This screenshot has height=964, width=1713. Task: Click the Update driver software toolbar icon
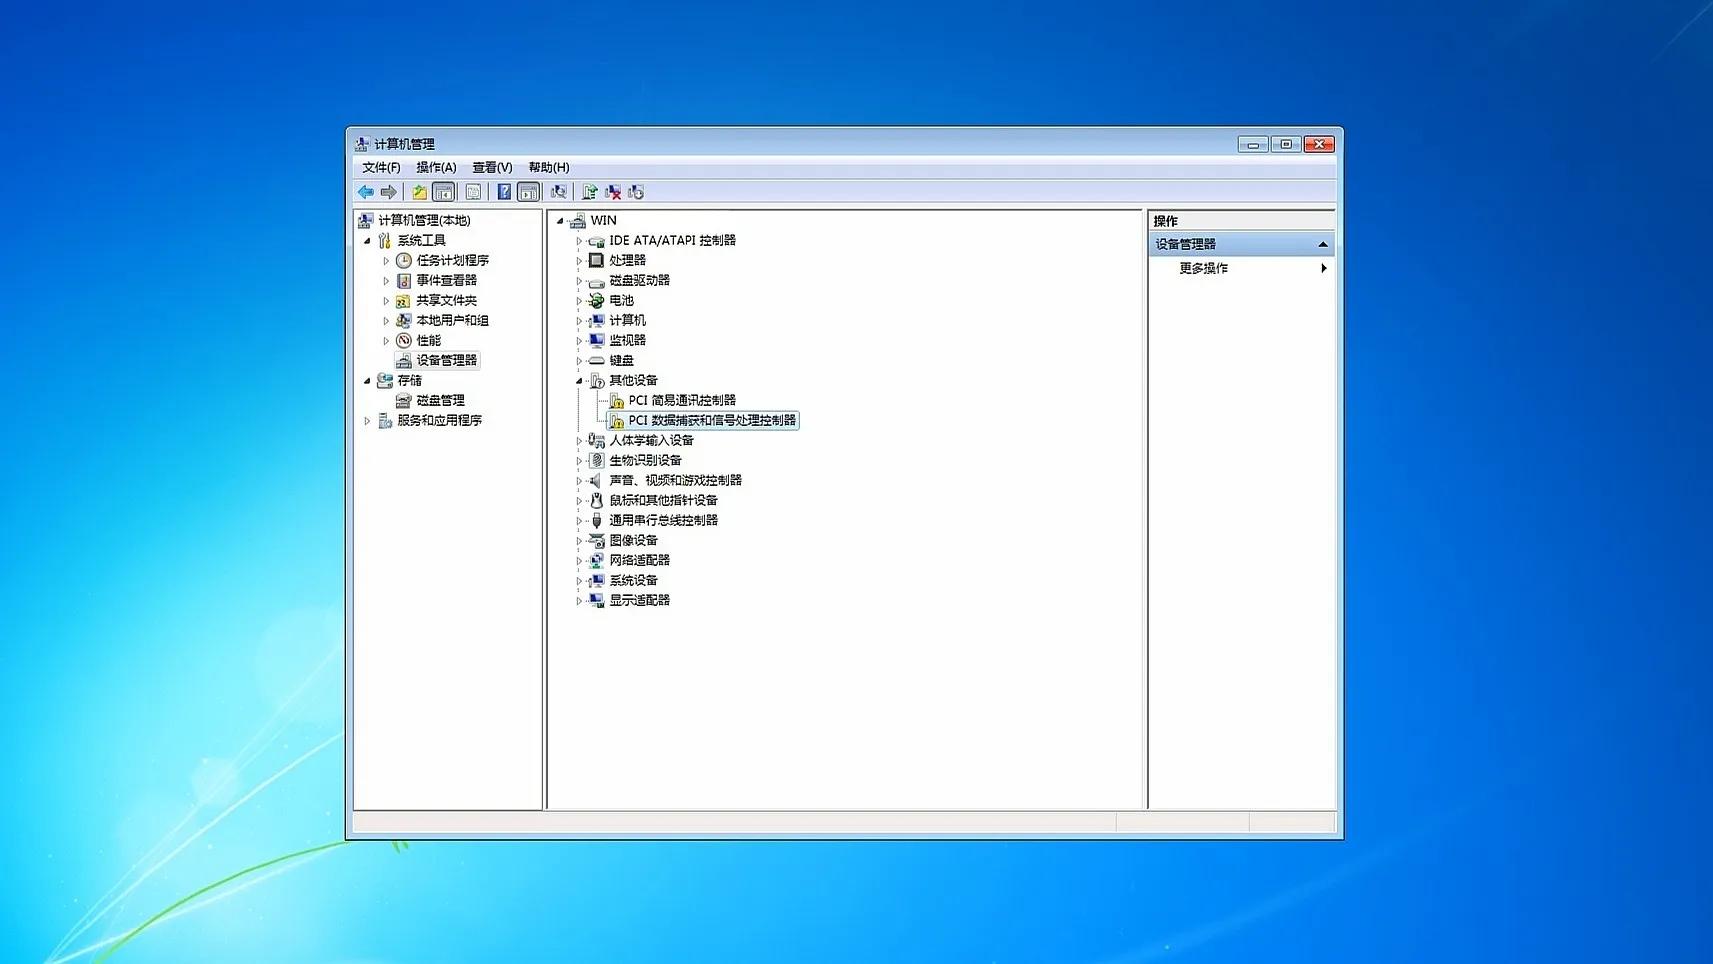(x=590, y=192)
